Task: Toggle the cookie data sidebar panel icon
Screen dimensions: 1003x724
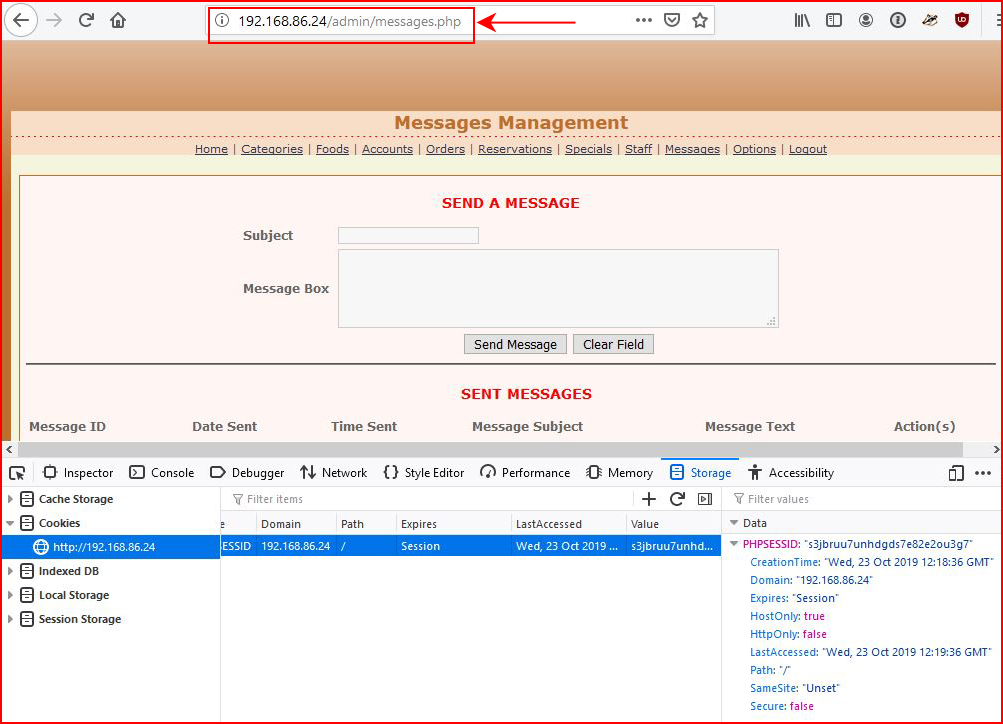Action: 705,499
